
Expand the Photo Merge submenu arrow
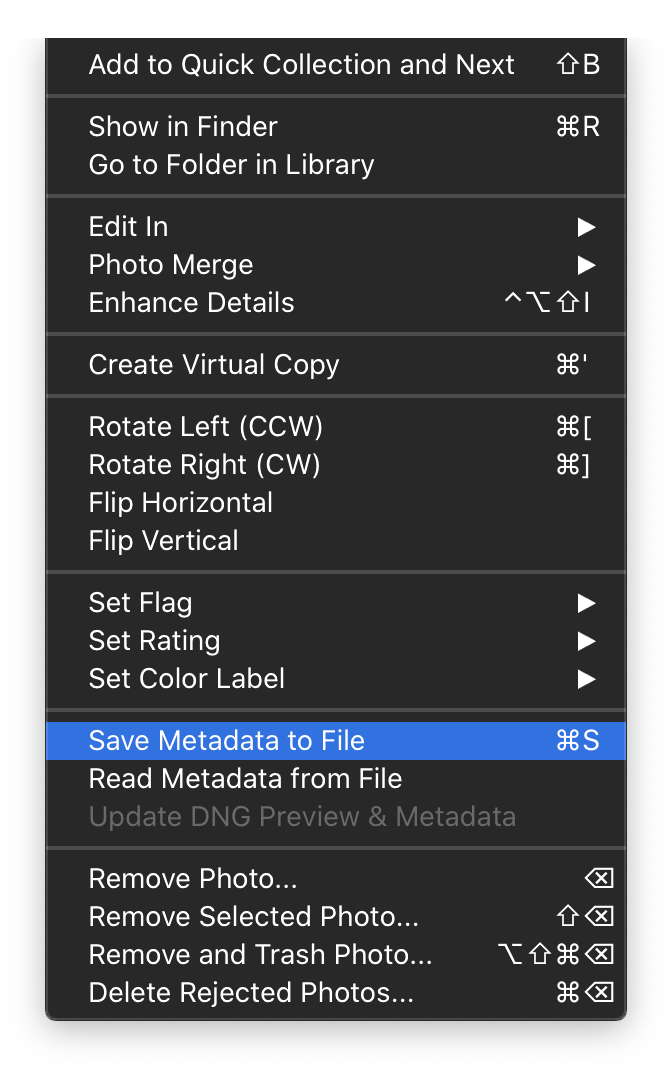click(x=586, y=265)
